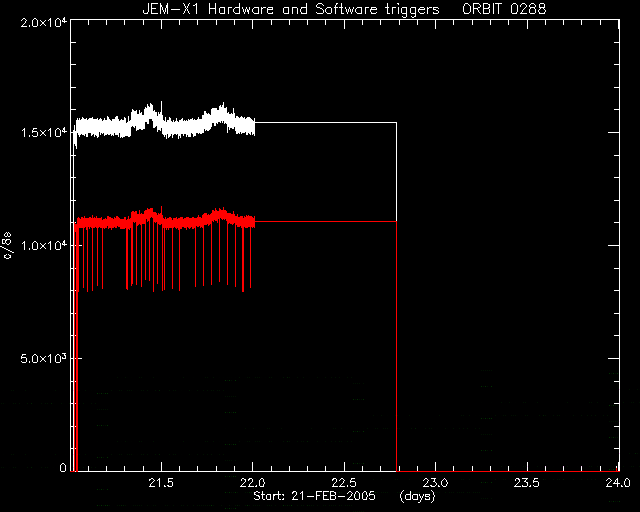This screenshot has height=512, width=640.
Task: Click the 21.5 x-axis tick label
Action: (161, 483)
